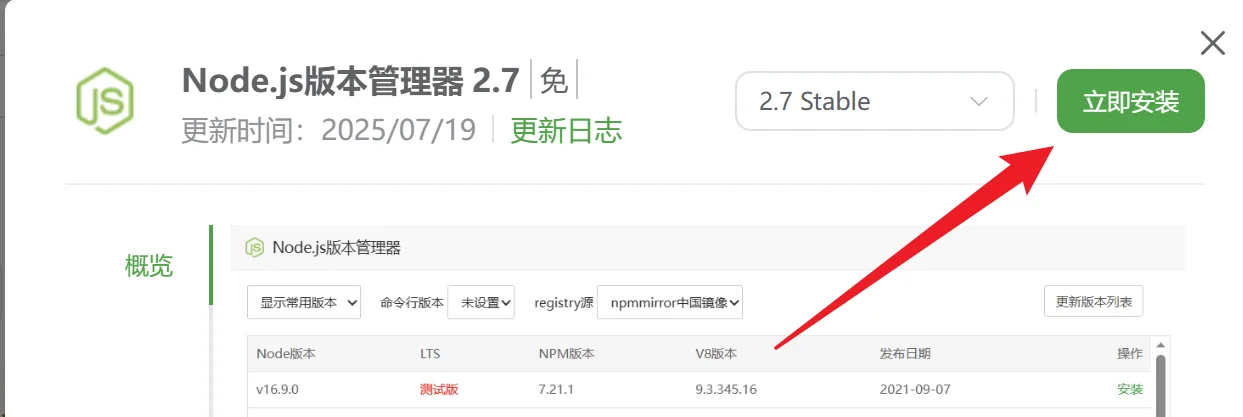Select the 概览 overview tab
The width and height of the screenshot is (1243, 417).
pyautogui.click(x=149, y=266)
